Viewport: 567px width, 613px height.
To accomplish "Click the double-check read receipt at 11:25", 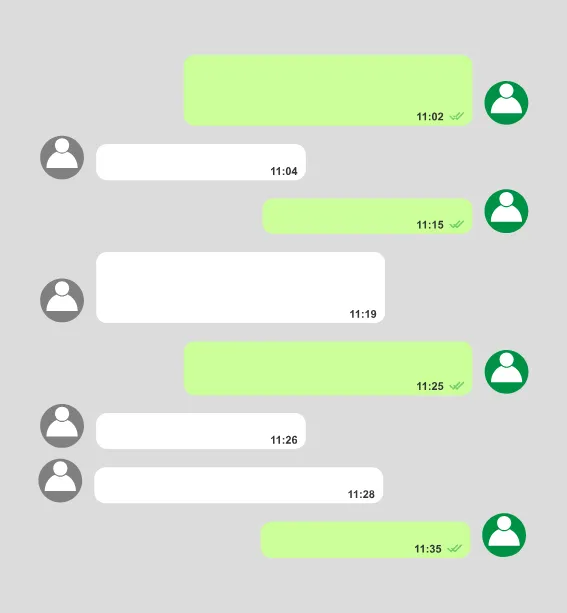I will click(x=456, y=386).
